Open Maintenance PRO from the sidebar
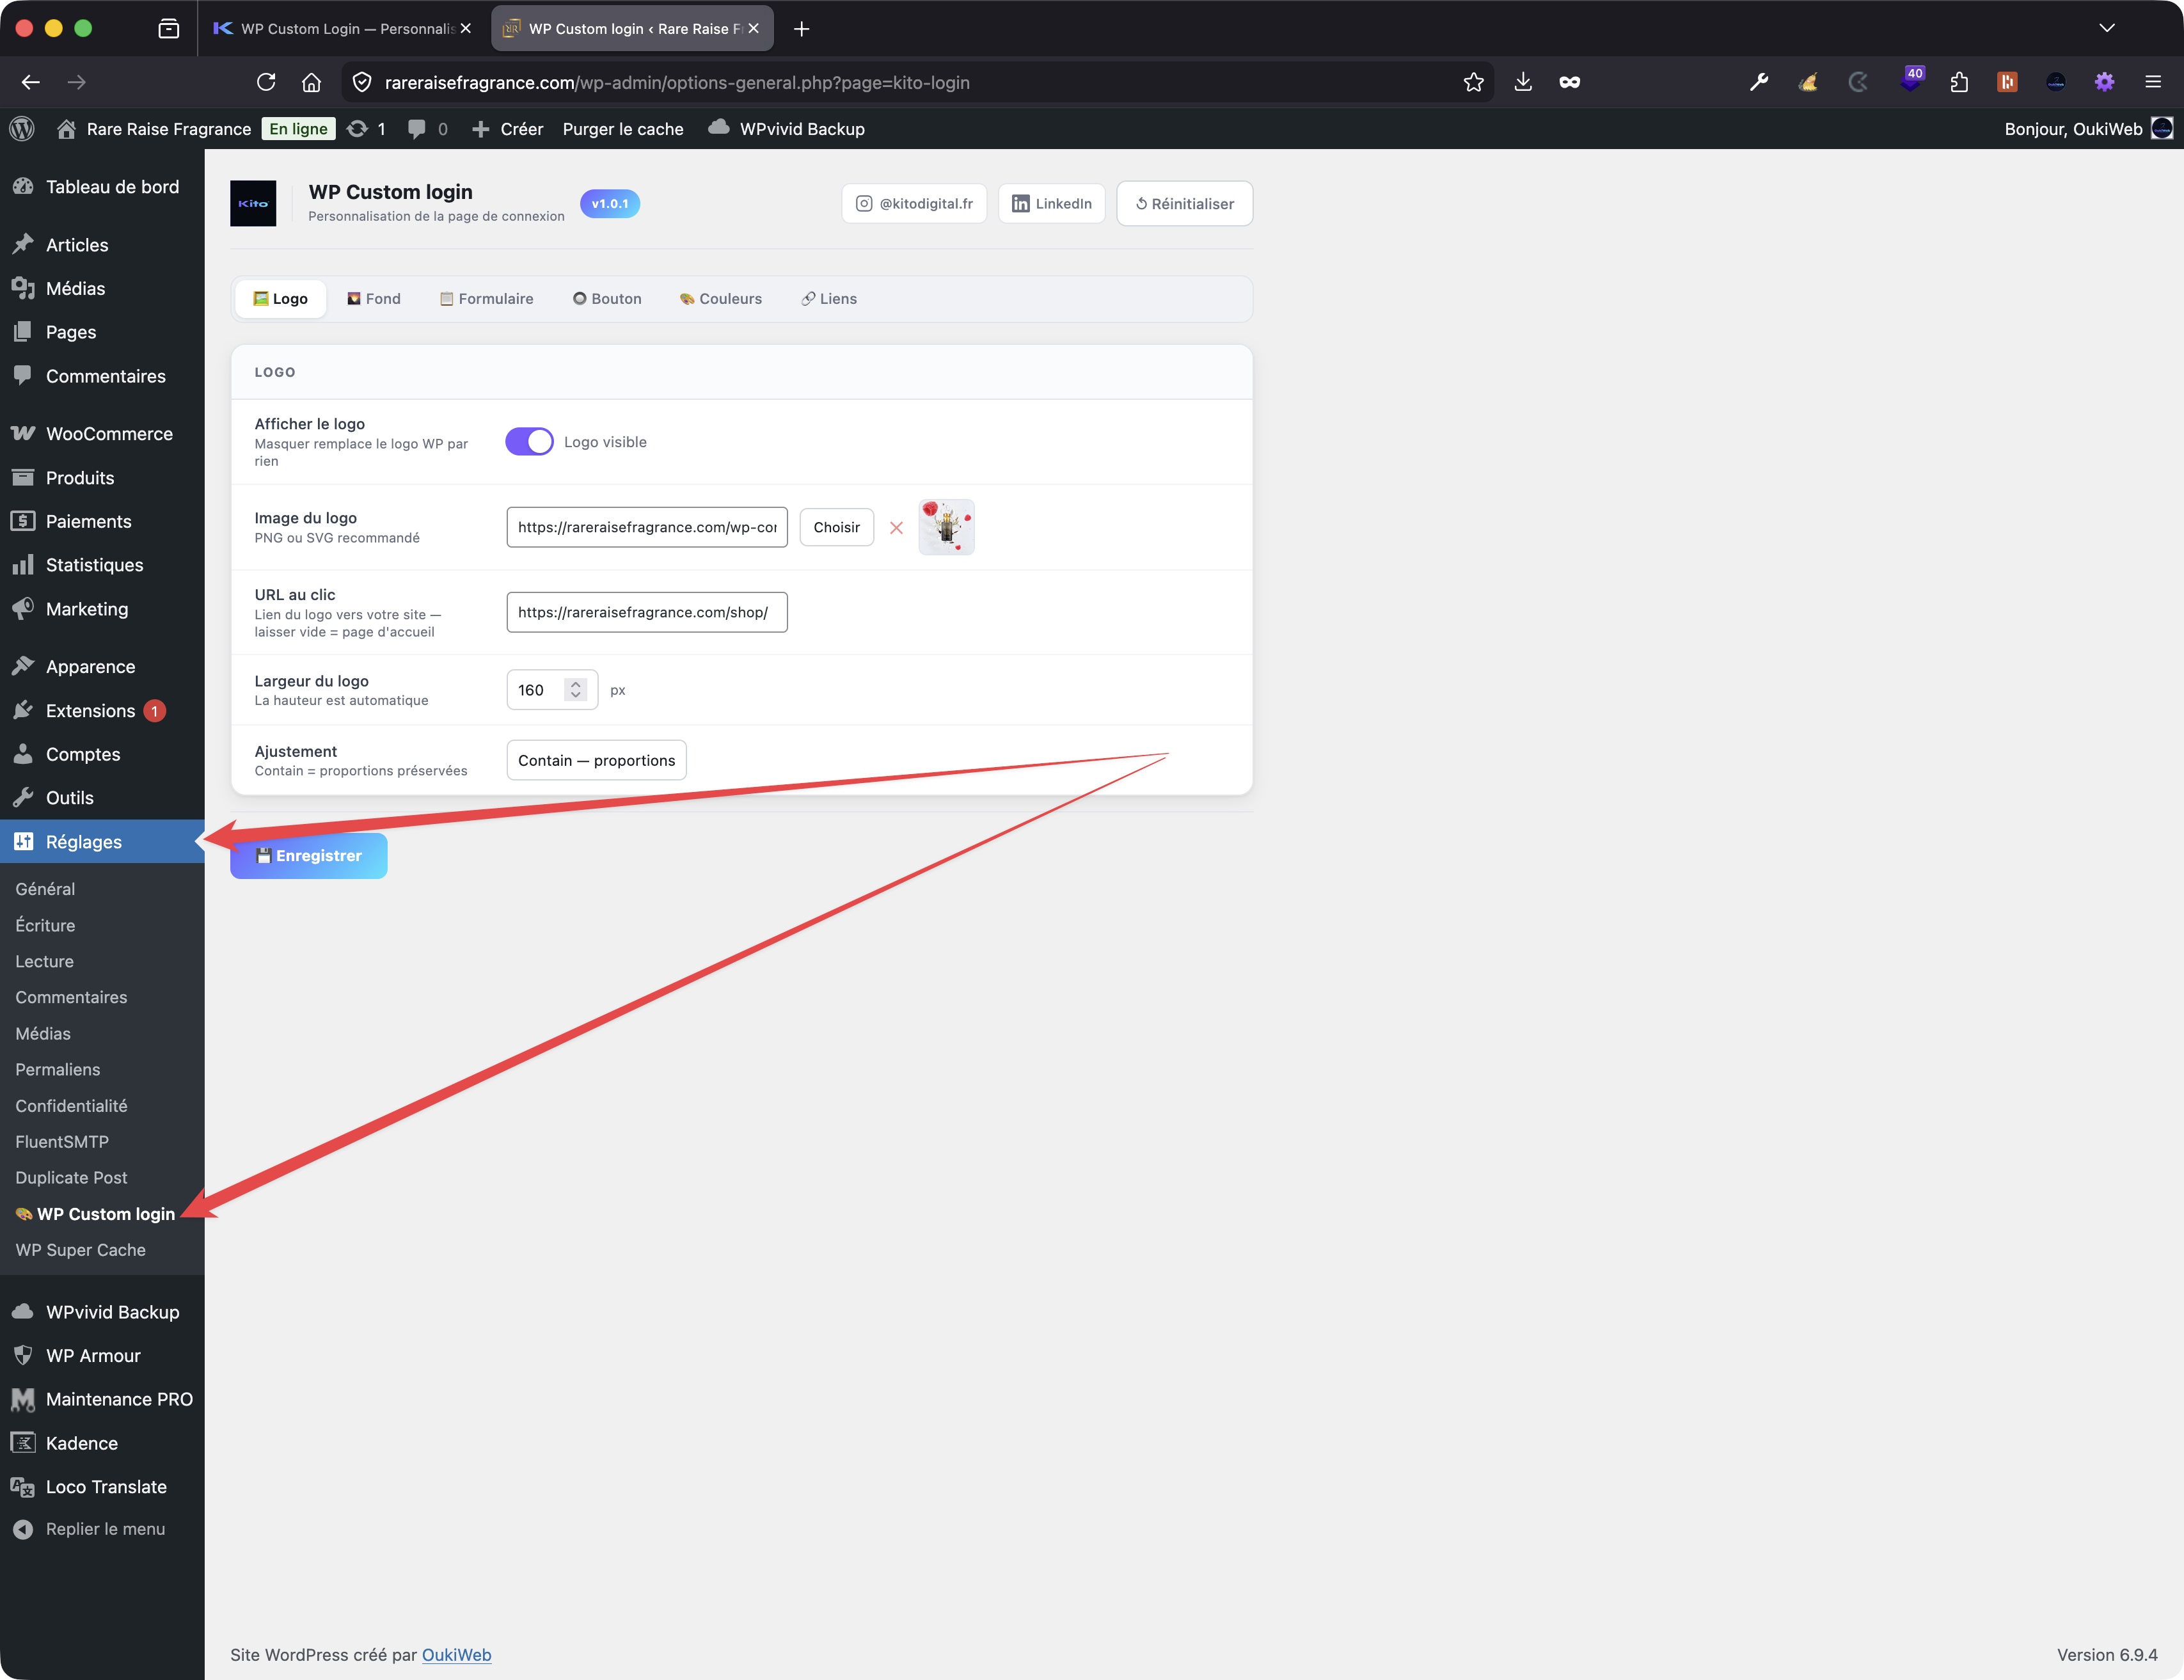This screenshot has height=1680, width=2184. pos(119,1398)
